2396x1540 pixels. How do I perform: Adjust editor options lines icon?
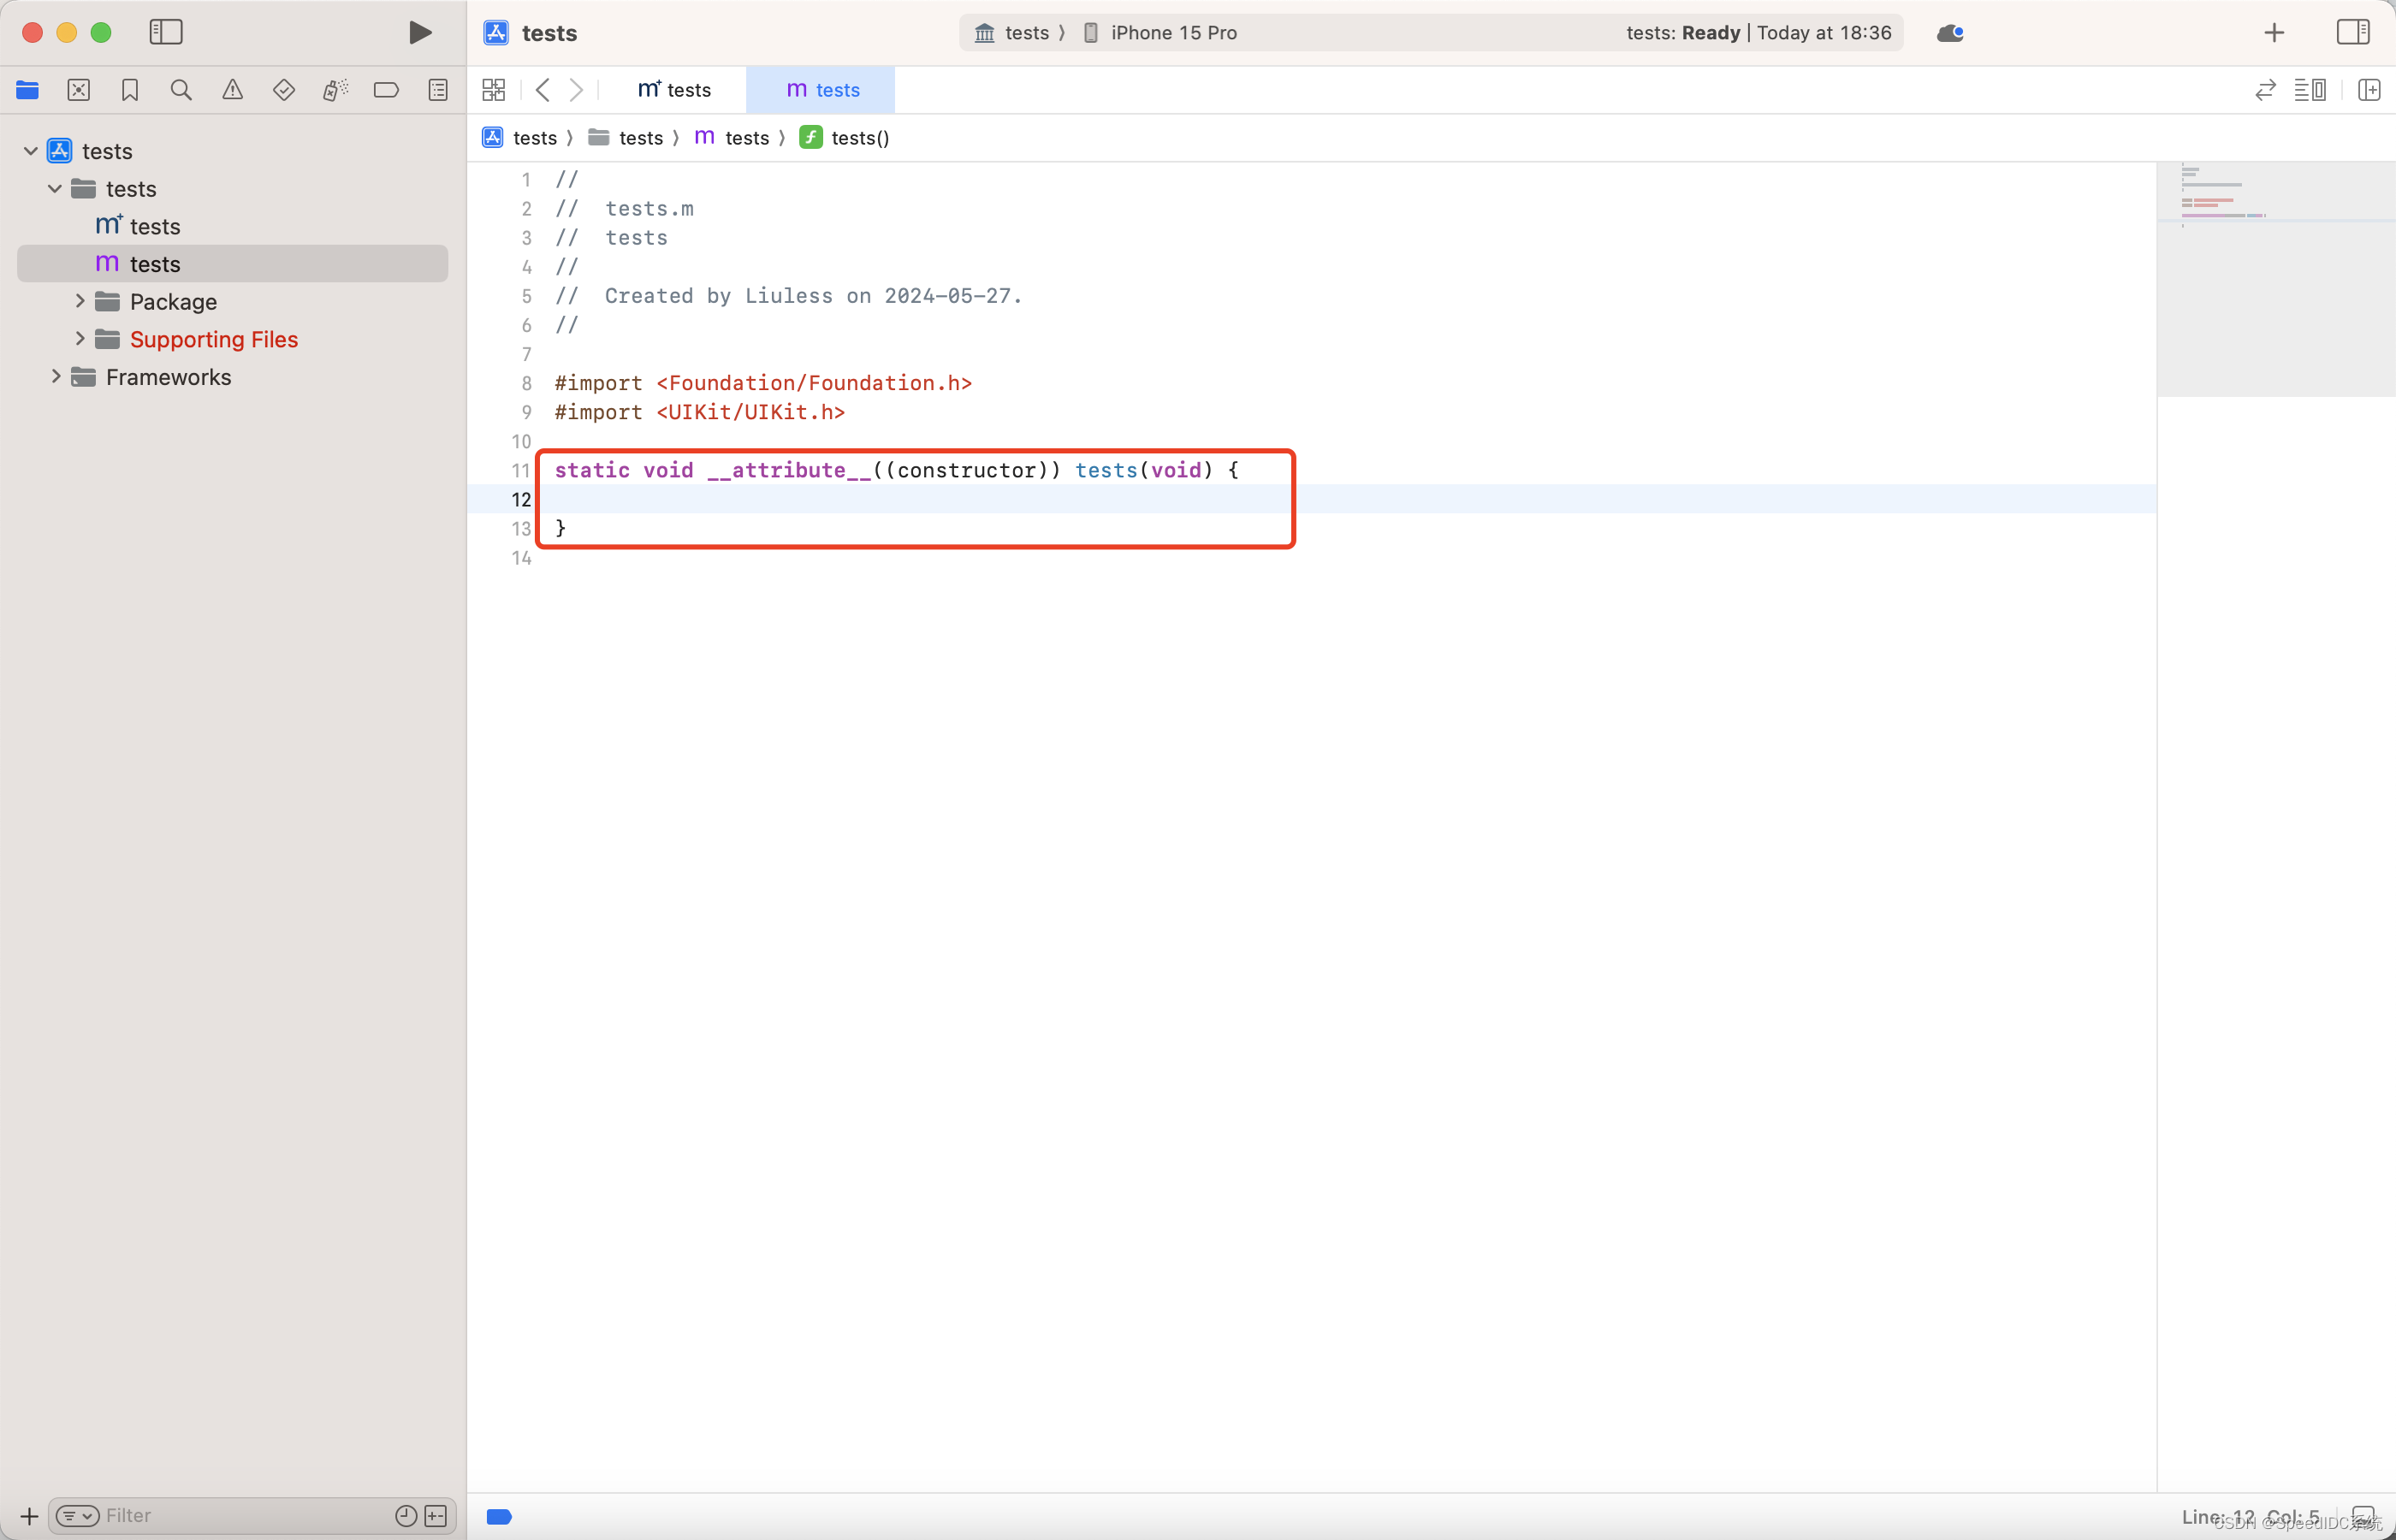tap(2310, 90)
